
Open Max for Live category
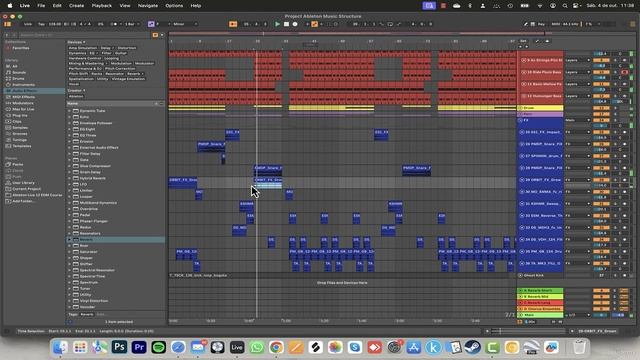[23, 109]
